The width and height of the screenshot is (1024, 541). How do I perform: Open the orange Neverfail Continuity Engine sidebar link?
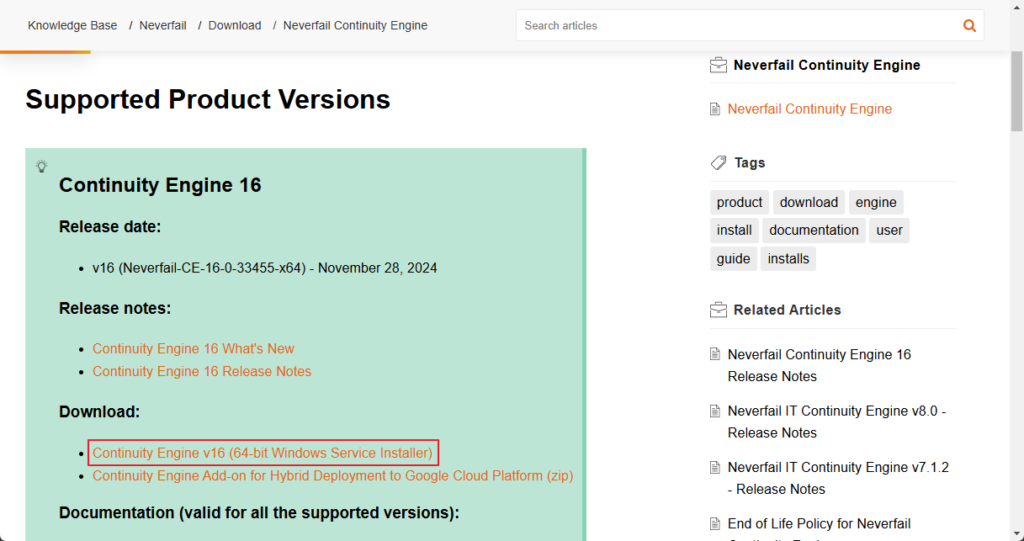810,109
